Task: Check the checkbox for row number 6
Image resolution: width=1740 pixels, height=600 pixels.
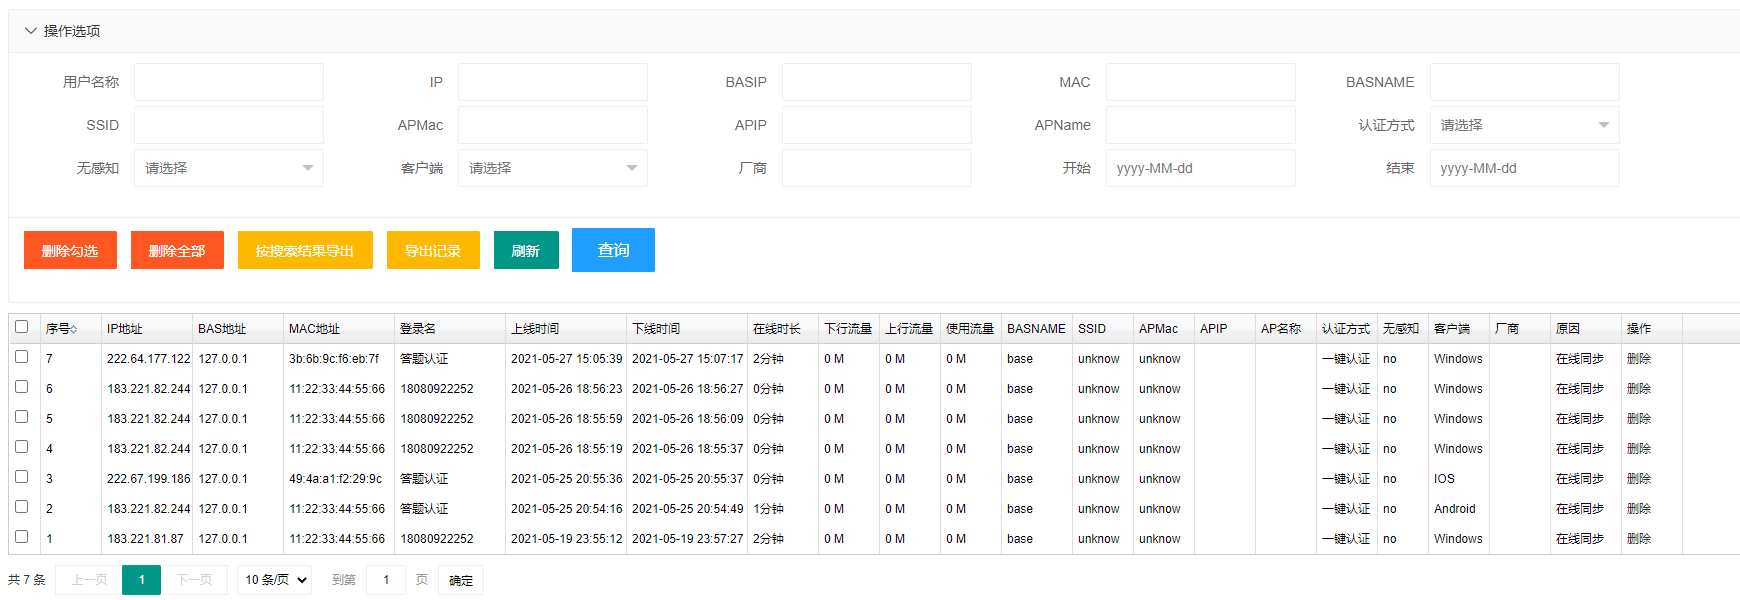Action: (21, 387)
